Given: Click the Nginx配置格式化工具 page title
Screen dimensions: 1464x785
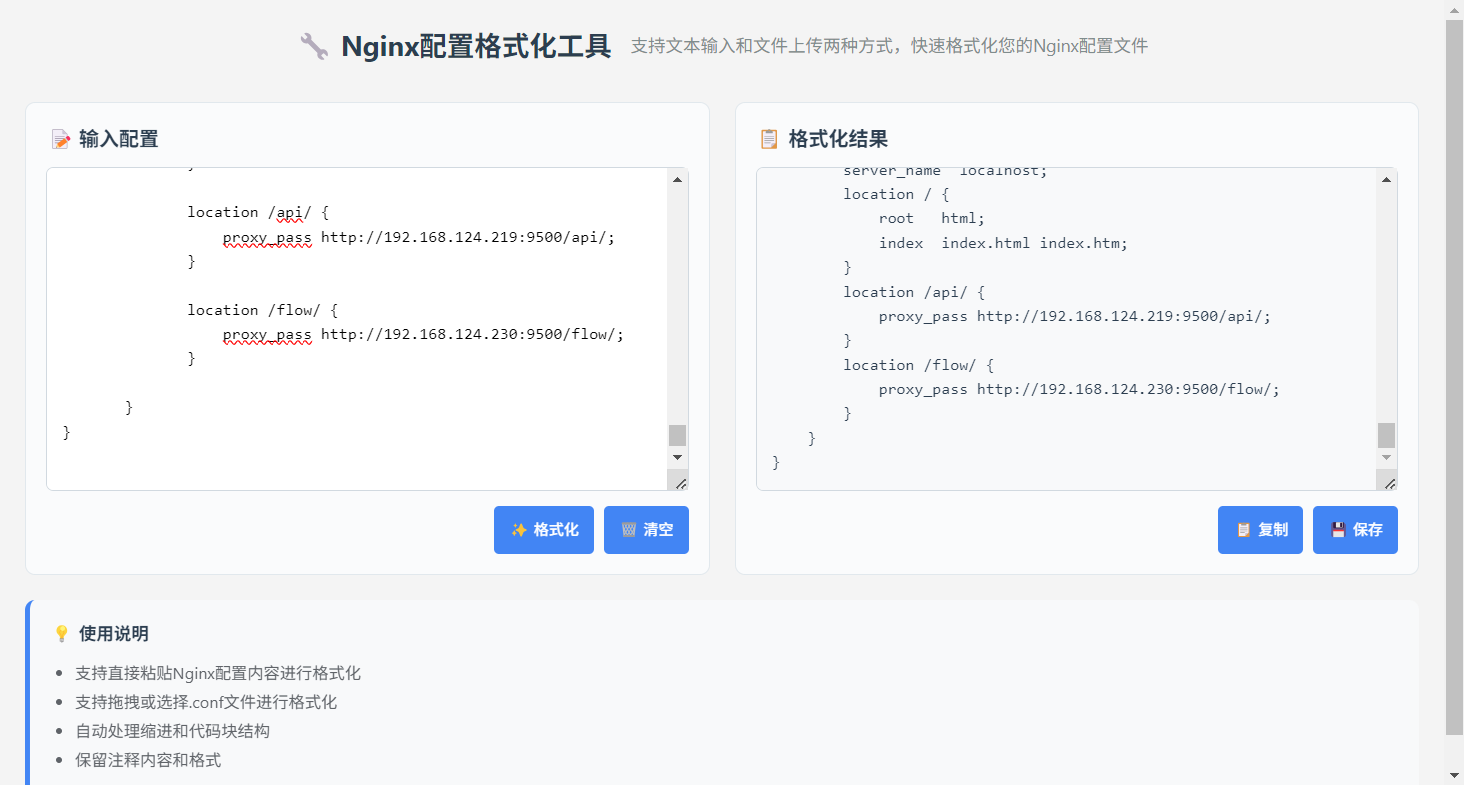Looking at the screenshot, I should 476,46.
